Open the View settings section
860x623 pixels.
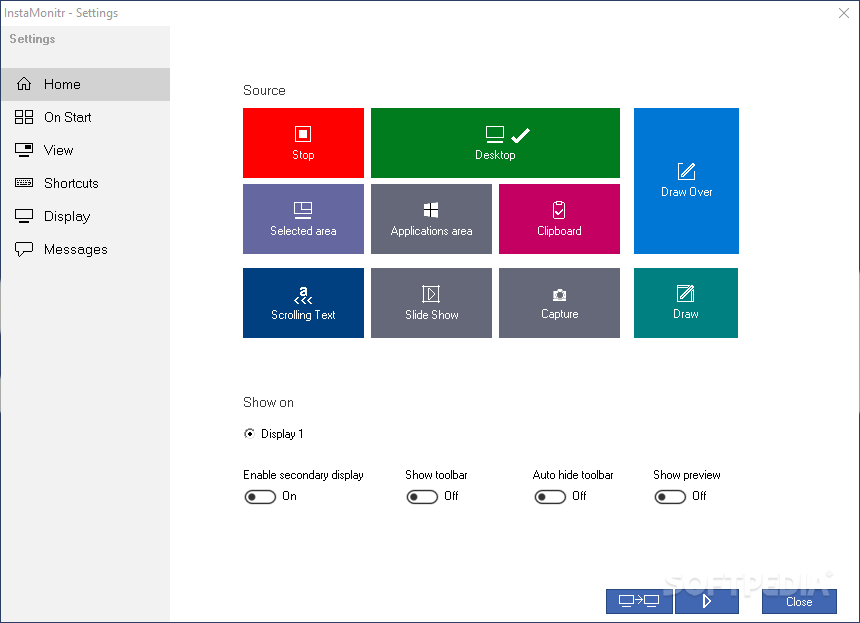[86, 150]
